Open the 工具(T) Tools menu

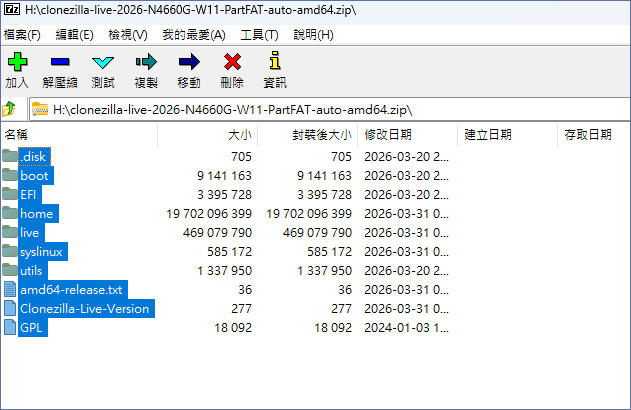click(259, 35)
